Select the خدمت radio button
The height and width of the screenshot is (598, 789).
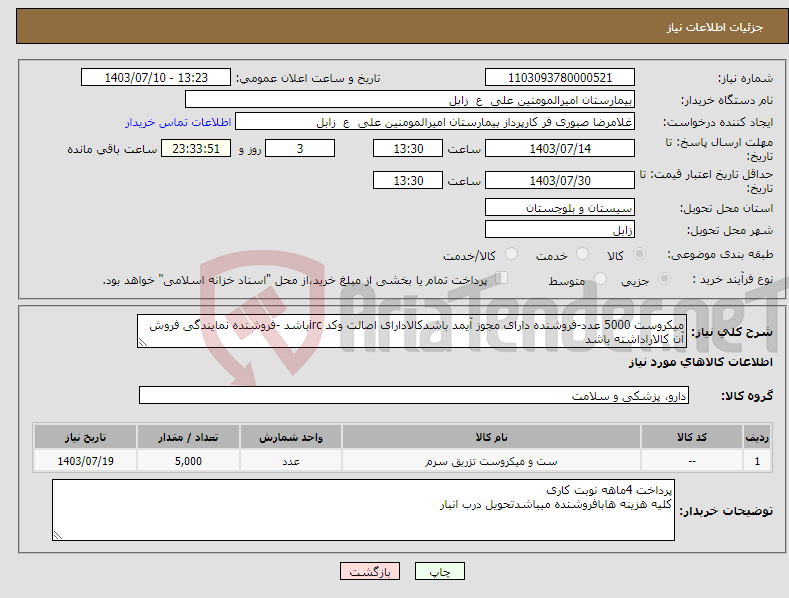point(582,254)
